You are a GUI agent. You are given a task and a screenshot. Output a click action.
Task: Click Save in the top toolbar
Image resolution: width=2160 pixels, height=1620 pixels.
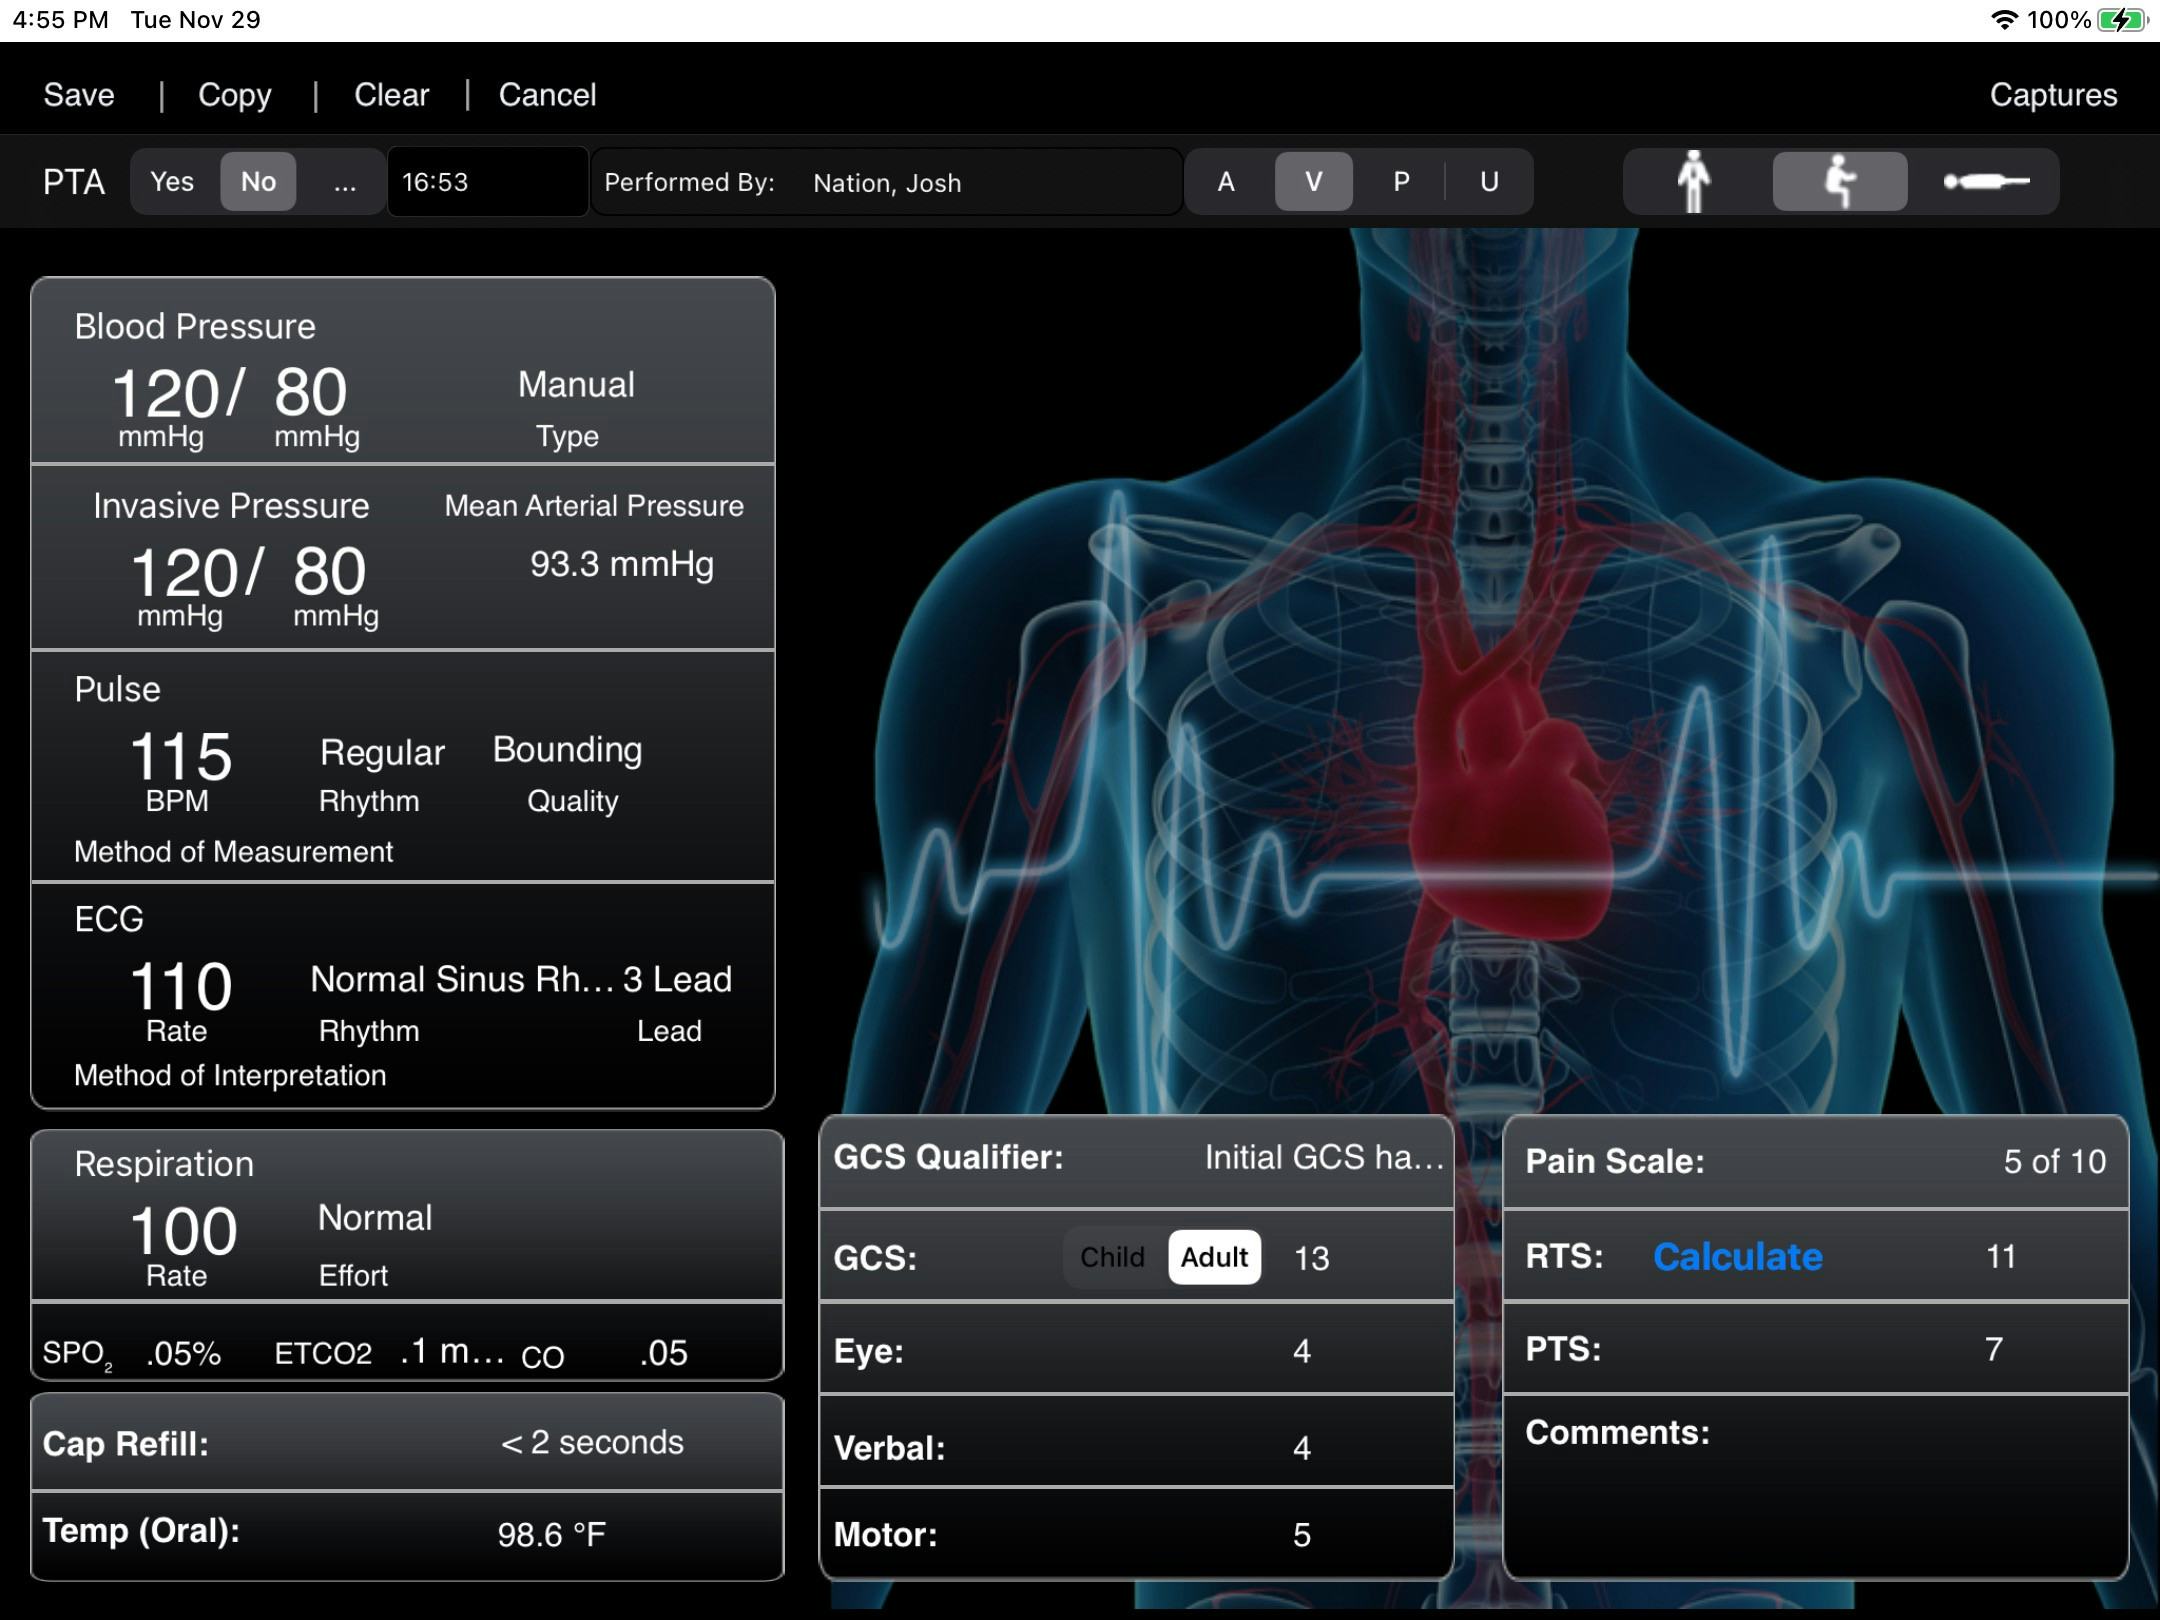tap(78, 93)
